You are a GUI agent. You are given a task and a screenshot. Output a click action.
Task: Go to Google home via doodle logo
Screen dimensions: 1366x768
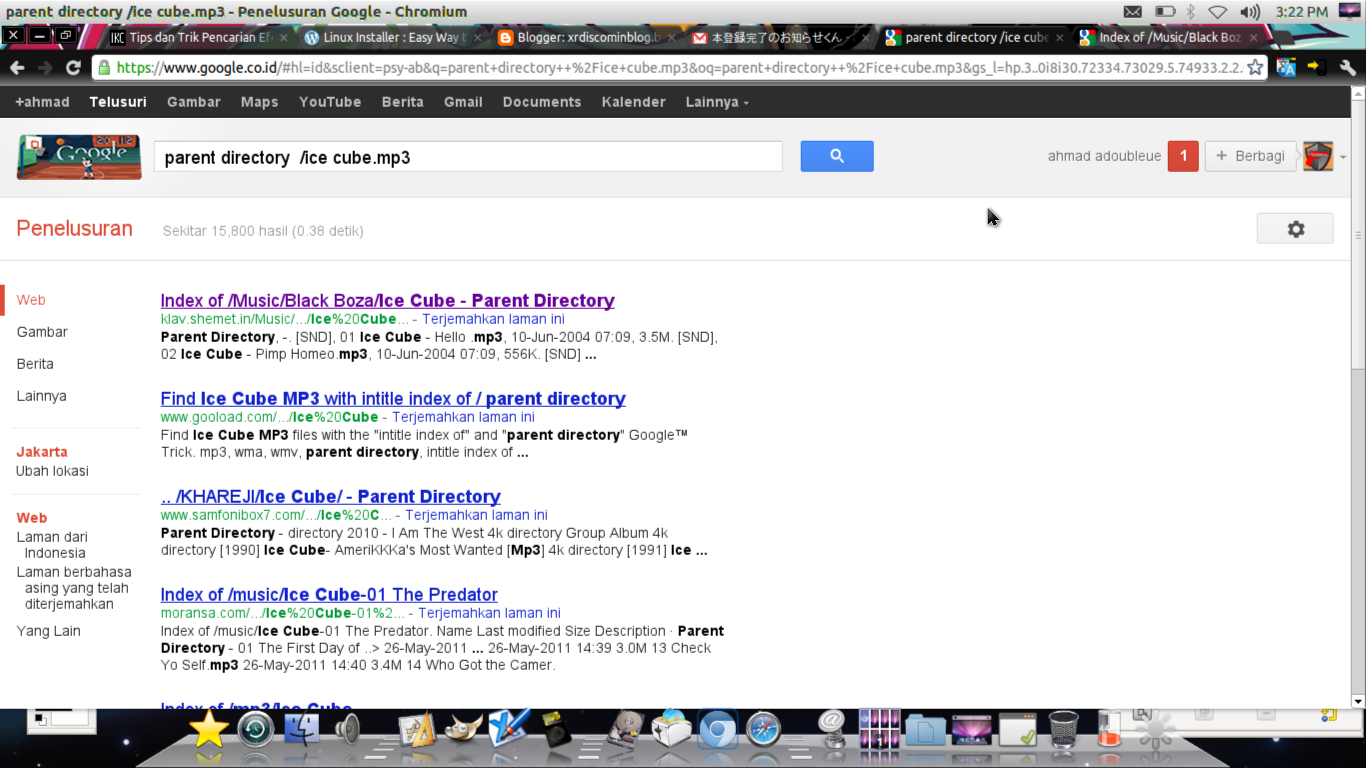point(79,156)
